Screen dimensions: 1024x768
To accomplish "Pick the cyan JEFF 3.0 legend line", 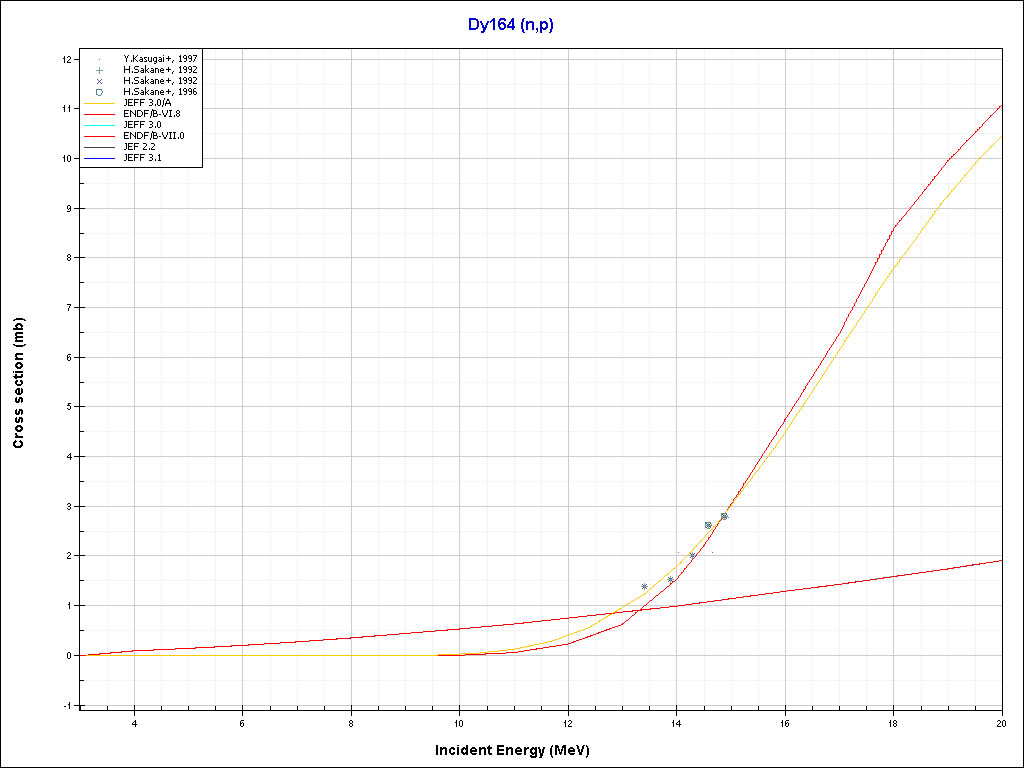I will (x=99, y=125).
